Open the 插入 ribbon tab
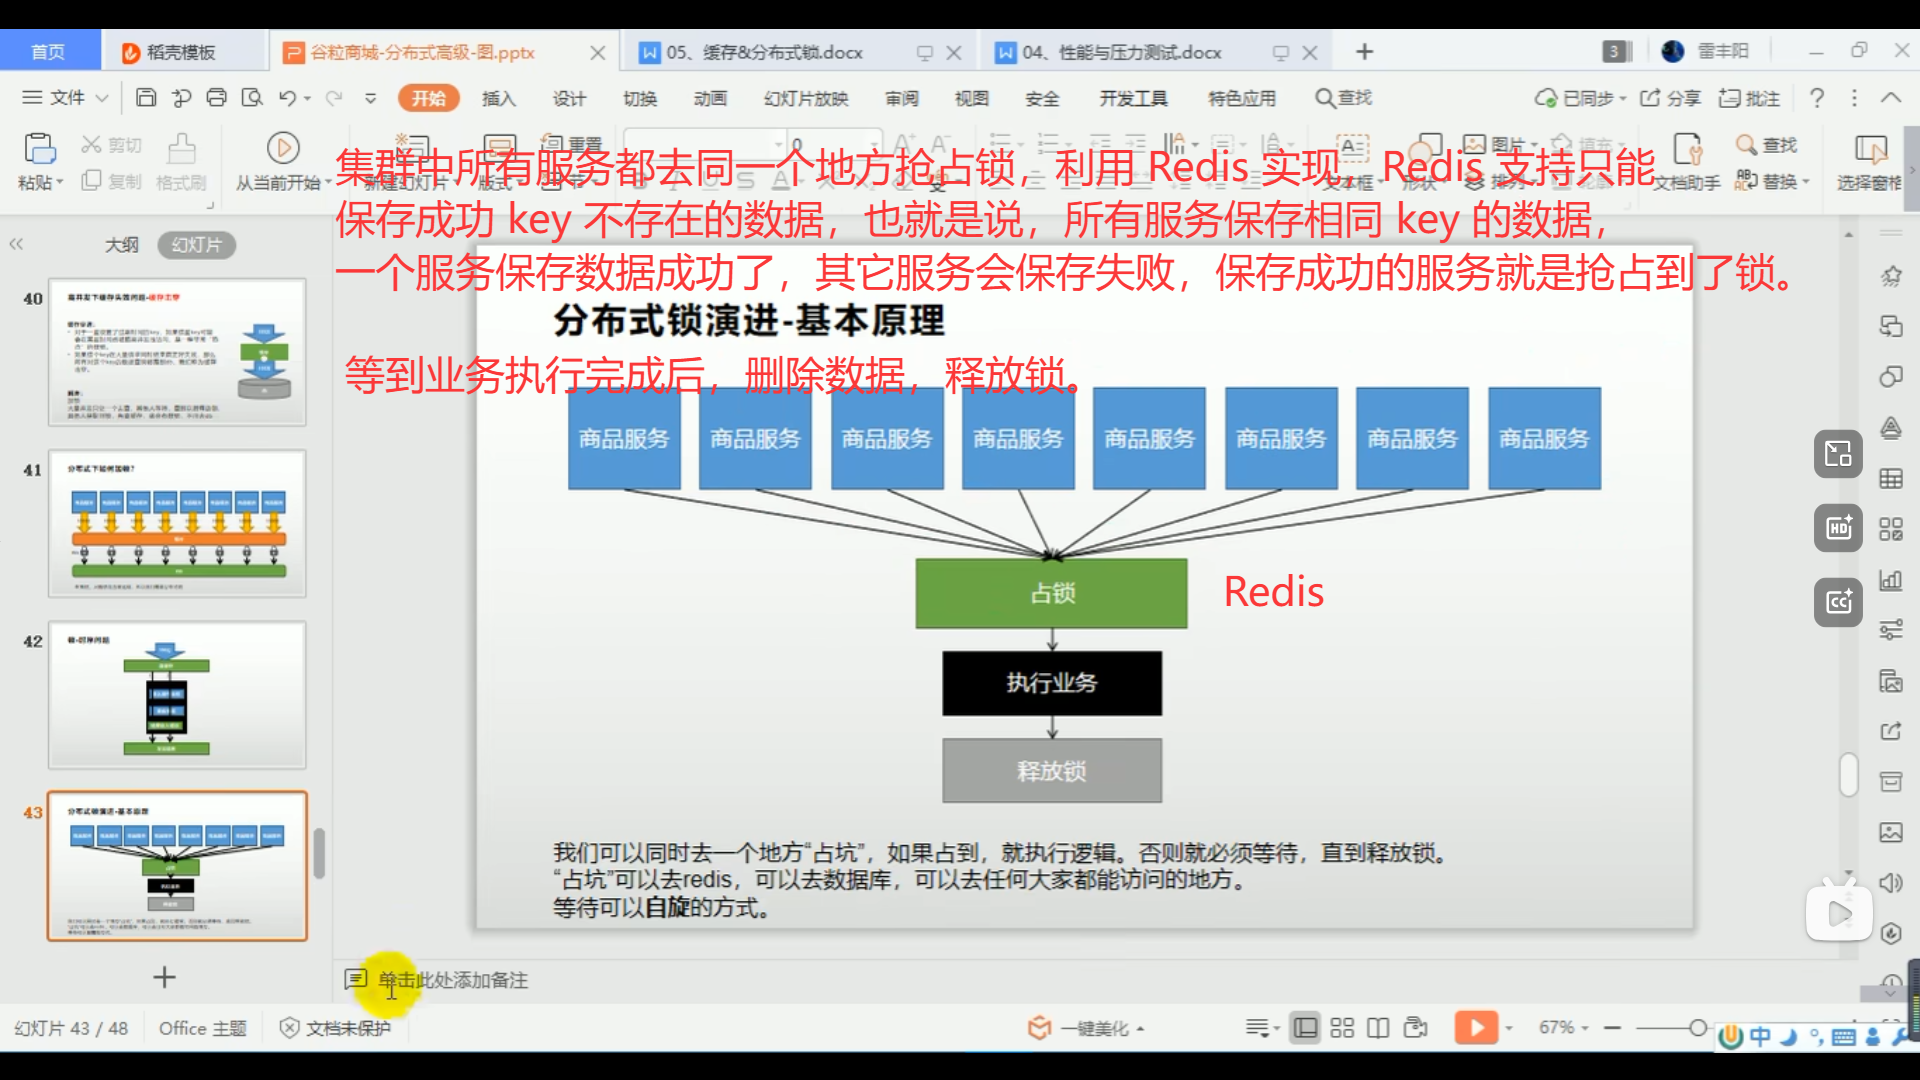This screenshot has width=1920, height=1080. 498,98
